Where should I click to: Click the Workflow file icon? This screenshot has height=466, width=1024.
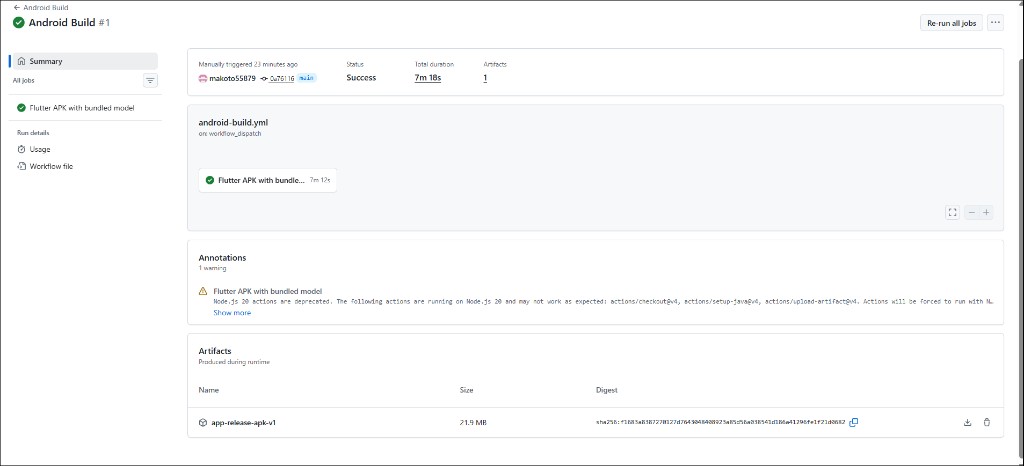21,166
